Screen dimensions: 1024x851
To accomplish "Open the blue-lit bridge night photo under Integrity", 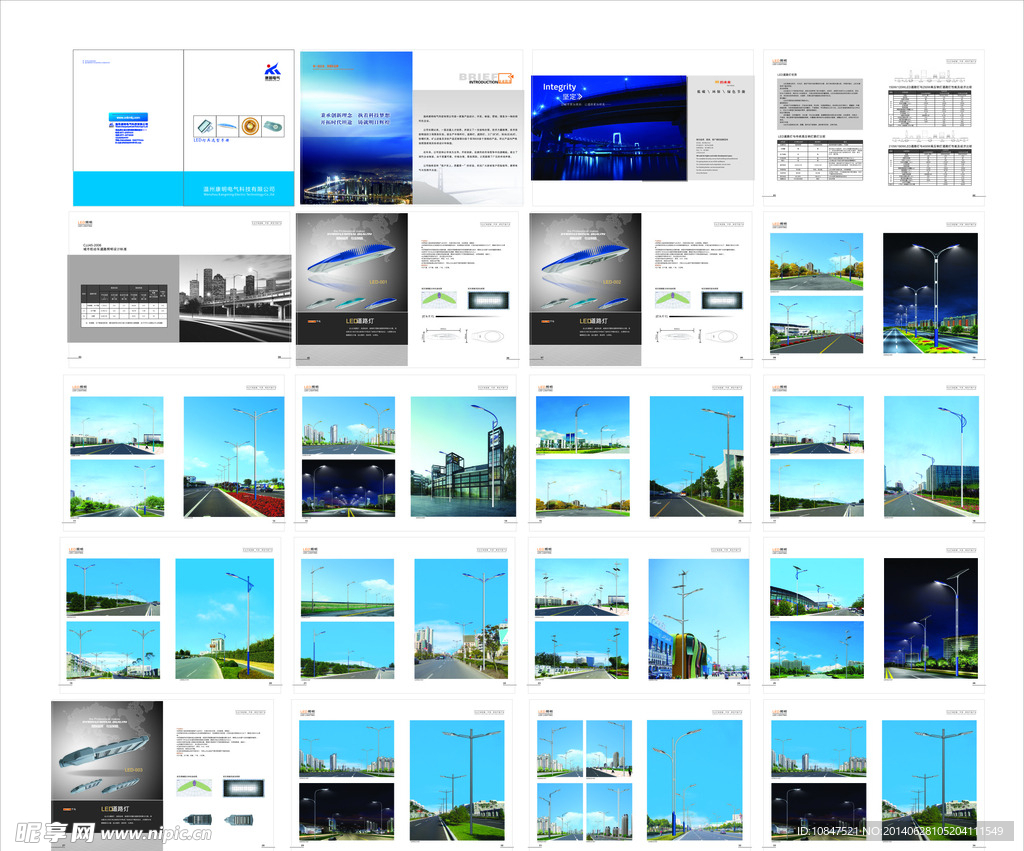I will (x=609, y=128).
